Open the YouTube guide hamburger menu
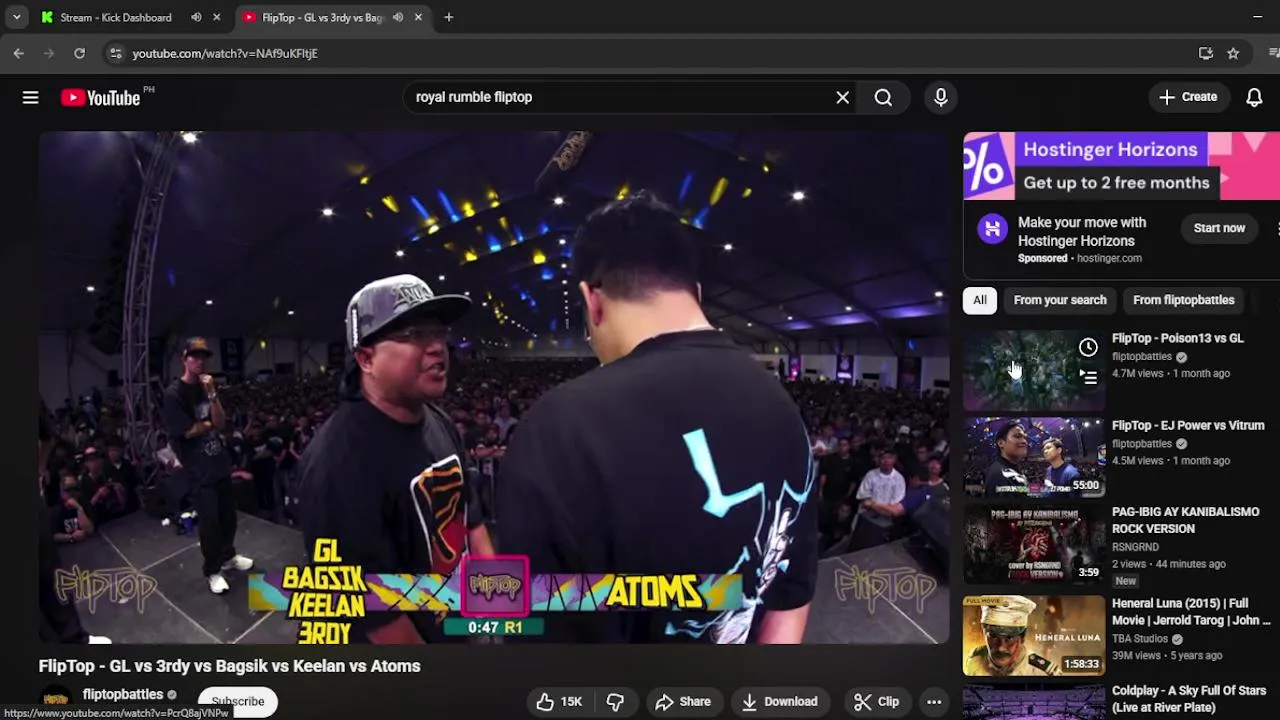 coord(30,97)
